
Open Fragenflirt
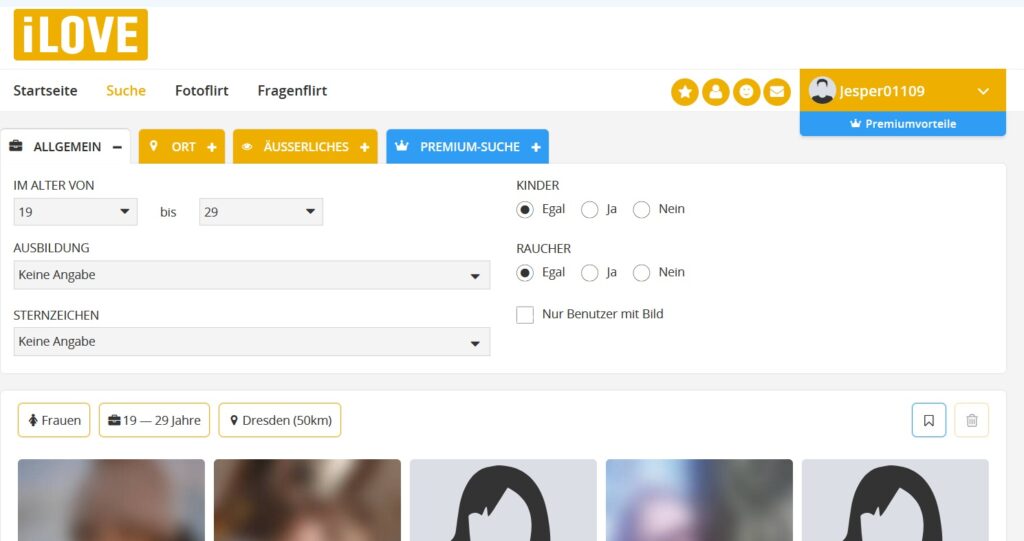pos(292,91)
